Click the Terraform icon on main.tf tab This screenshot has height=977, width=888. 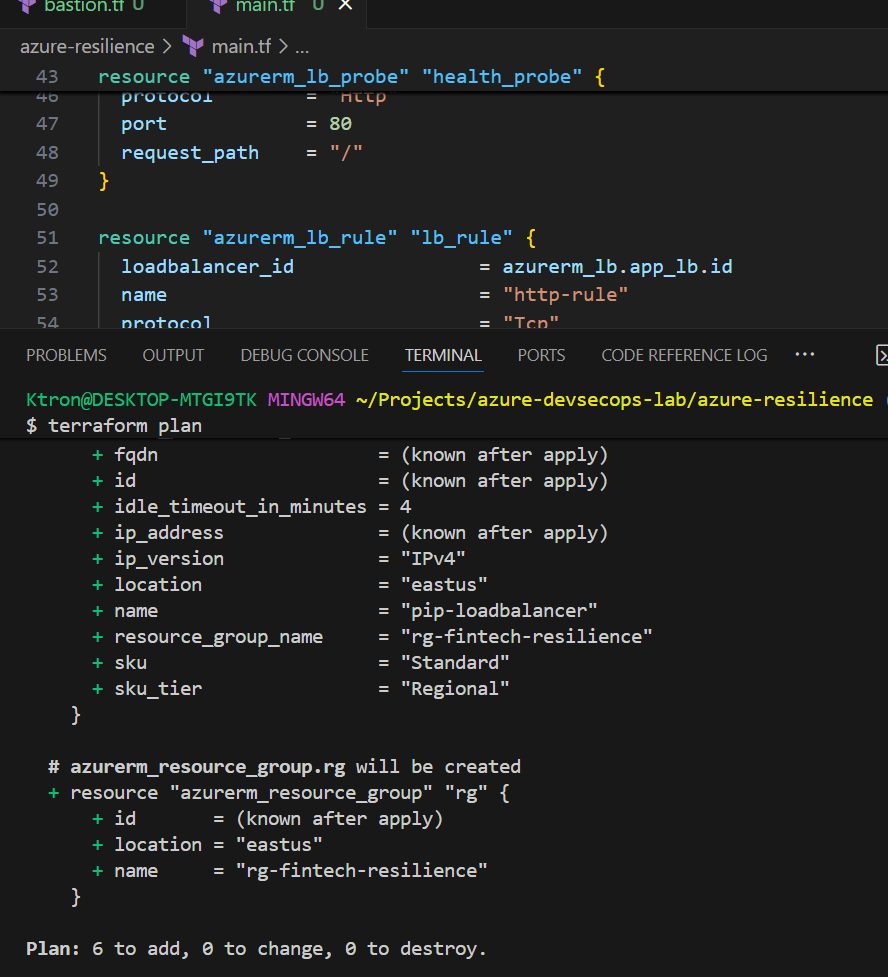pyautogui.click(x=219, y=6)
